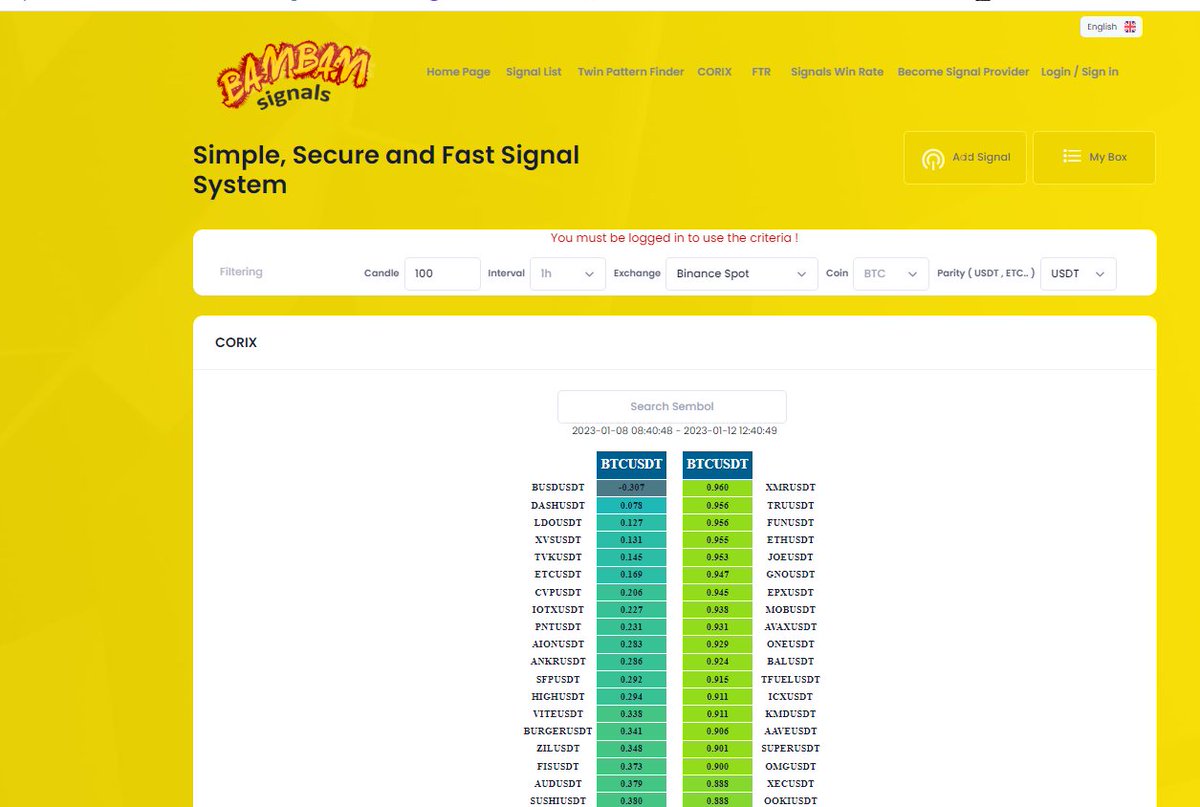
Task: Open the My Box button
Action: click(x=1094, y=158)
